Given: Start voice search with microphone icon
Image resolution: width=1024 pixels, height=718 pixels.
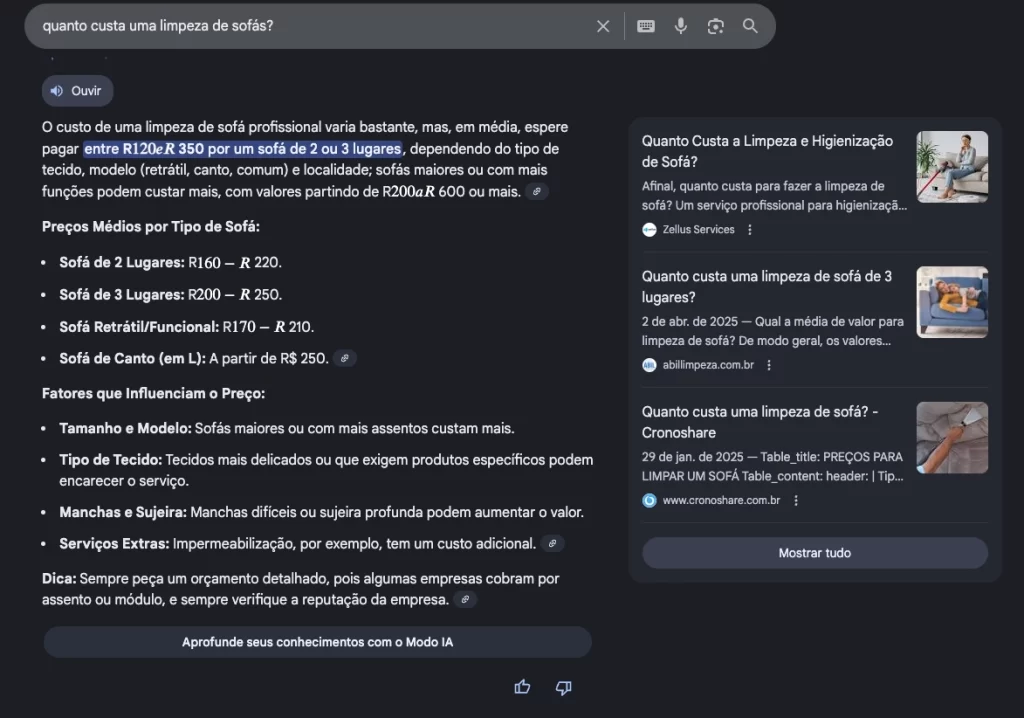Looking at the screenshot, I should coord(681,26).
